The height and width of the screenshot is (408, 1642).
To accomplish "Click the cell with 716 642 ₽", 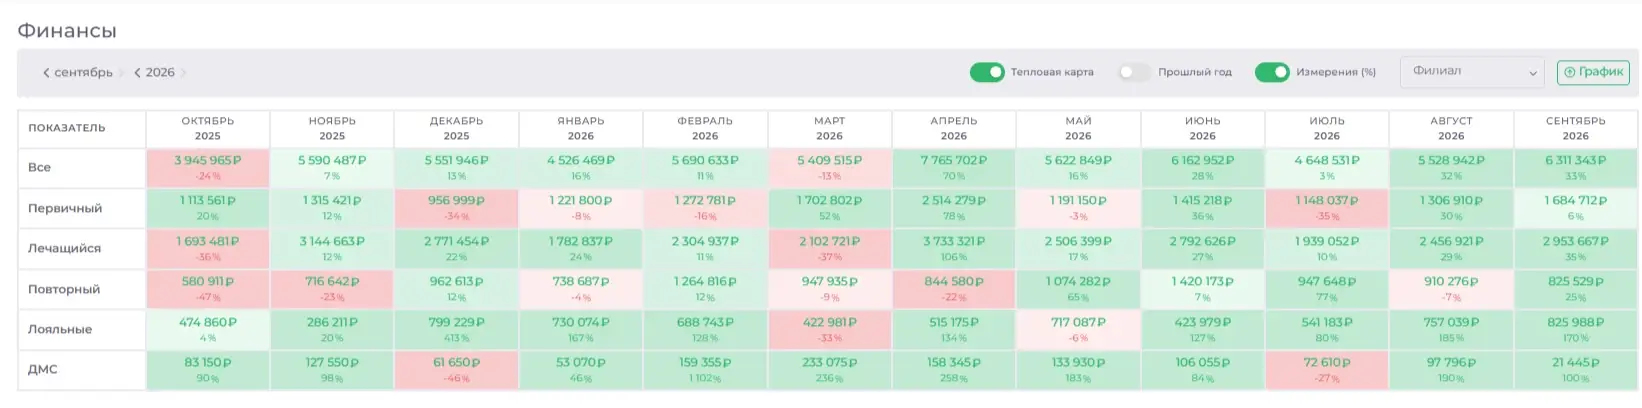I will click(x=332, y=289).
